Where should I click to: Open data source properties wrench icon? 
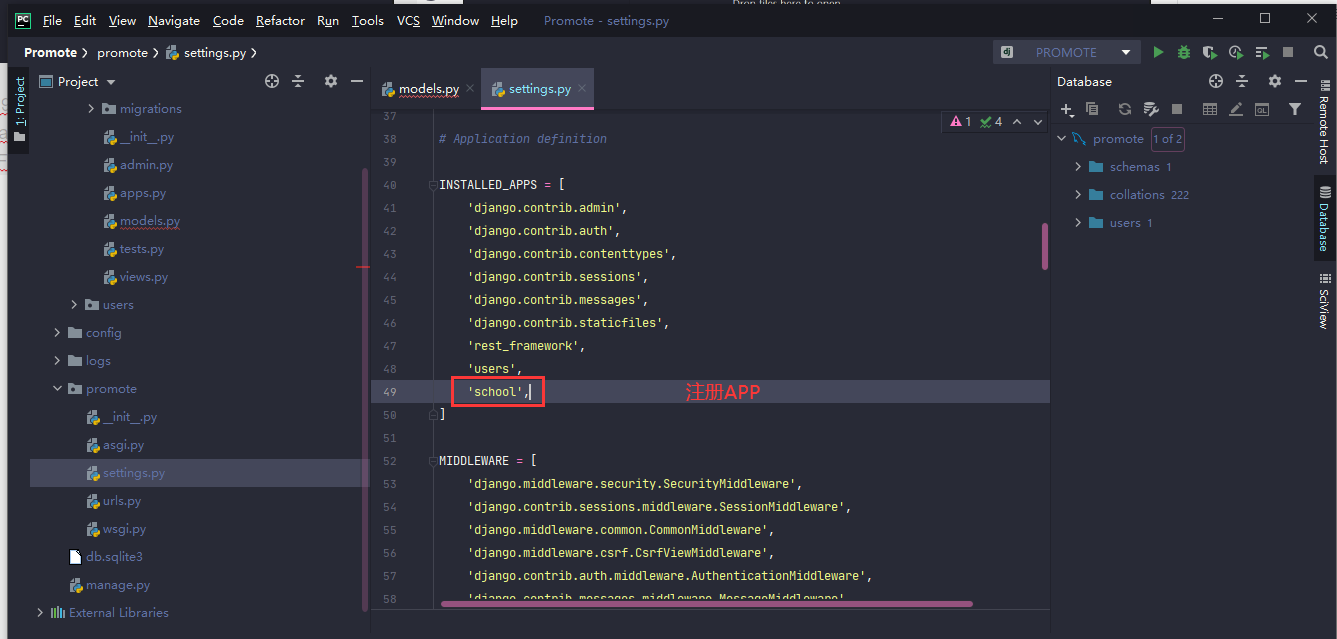[1151, 109]
